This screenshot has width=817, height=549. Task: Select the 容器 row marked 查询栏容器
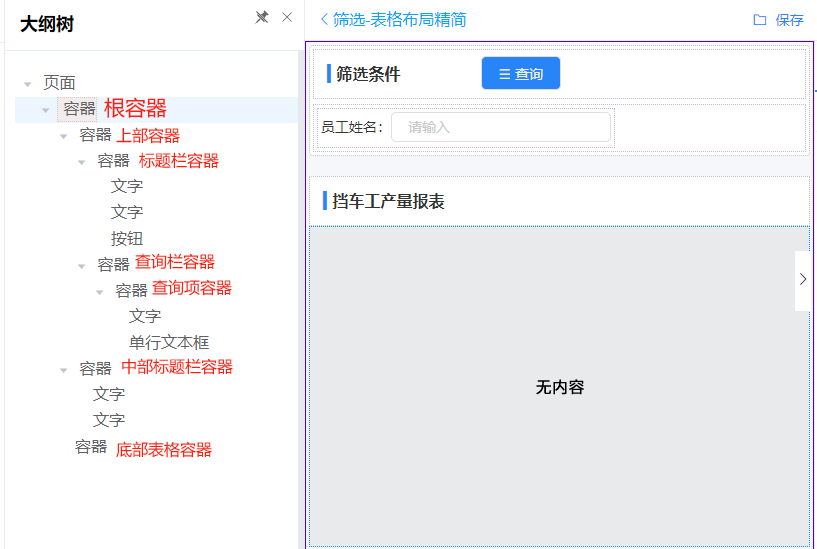coord(113,265)
